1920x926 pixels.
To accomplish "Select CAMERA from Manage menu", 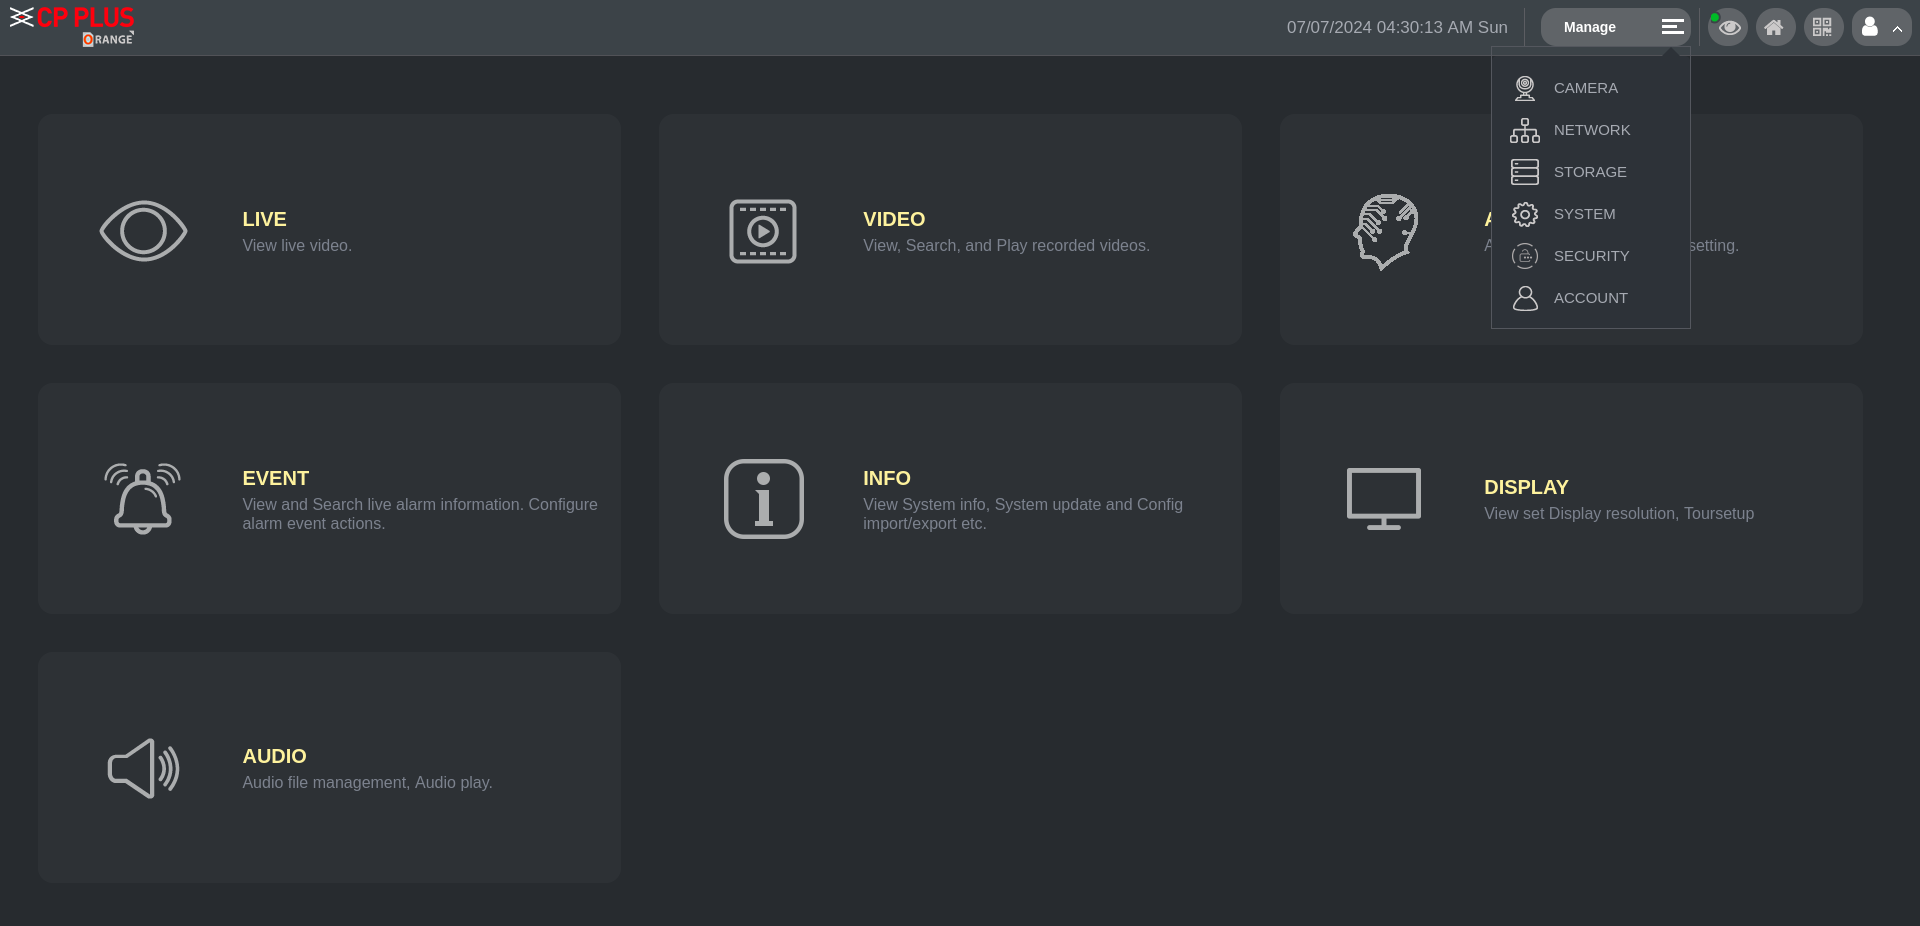I will click(x=1585, y=88).
